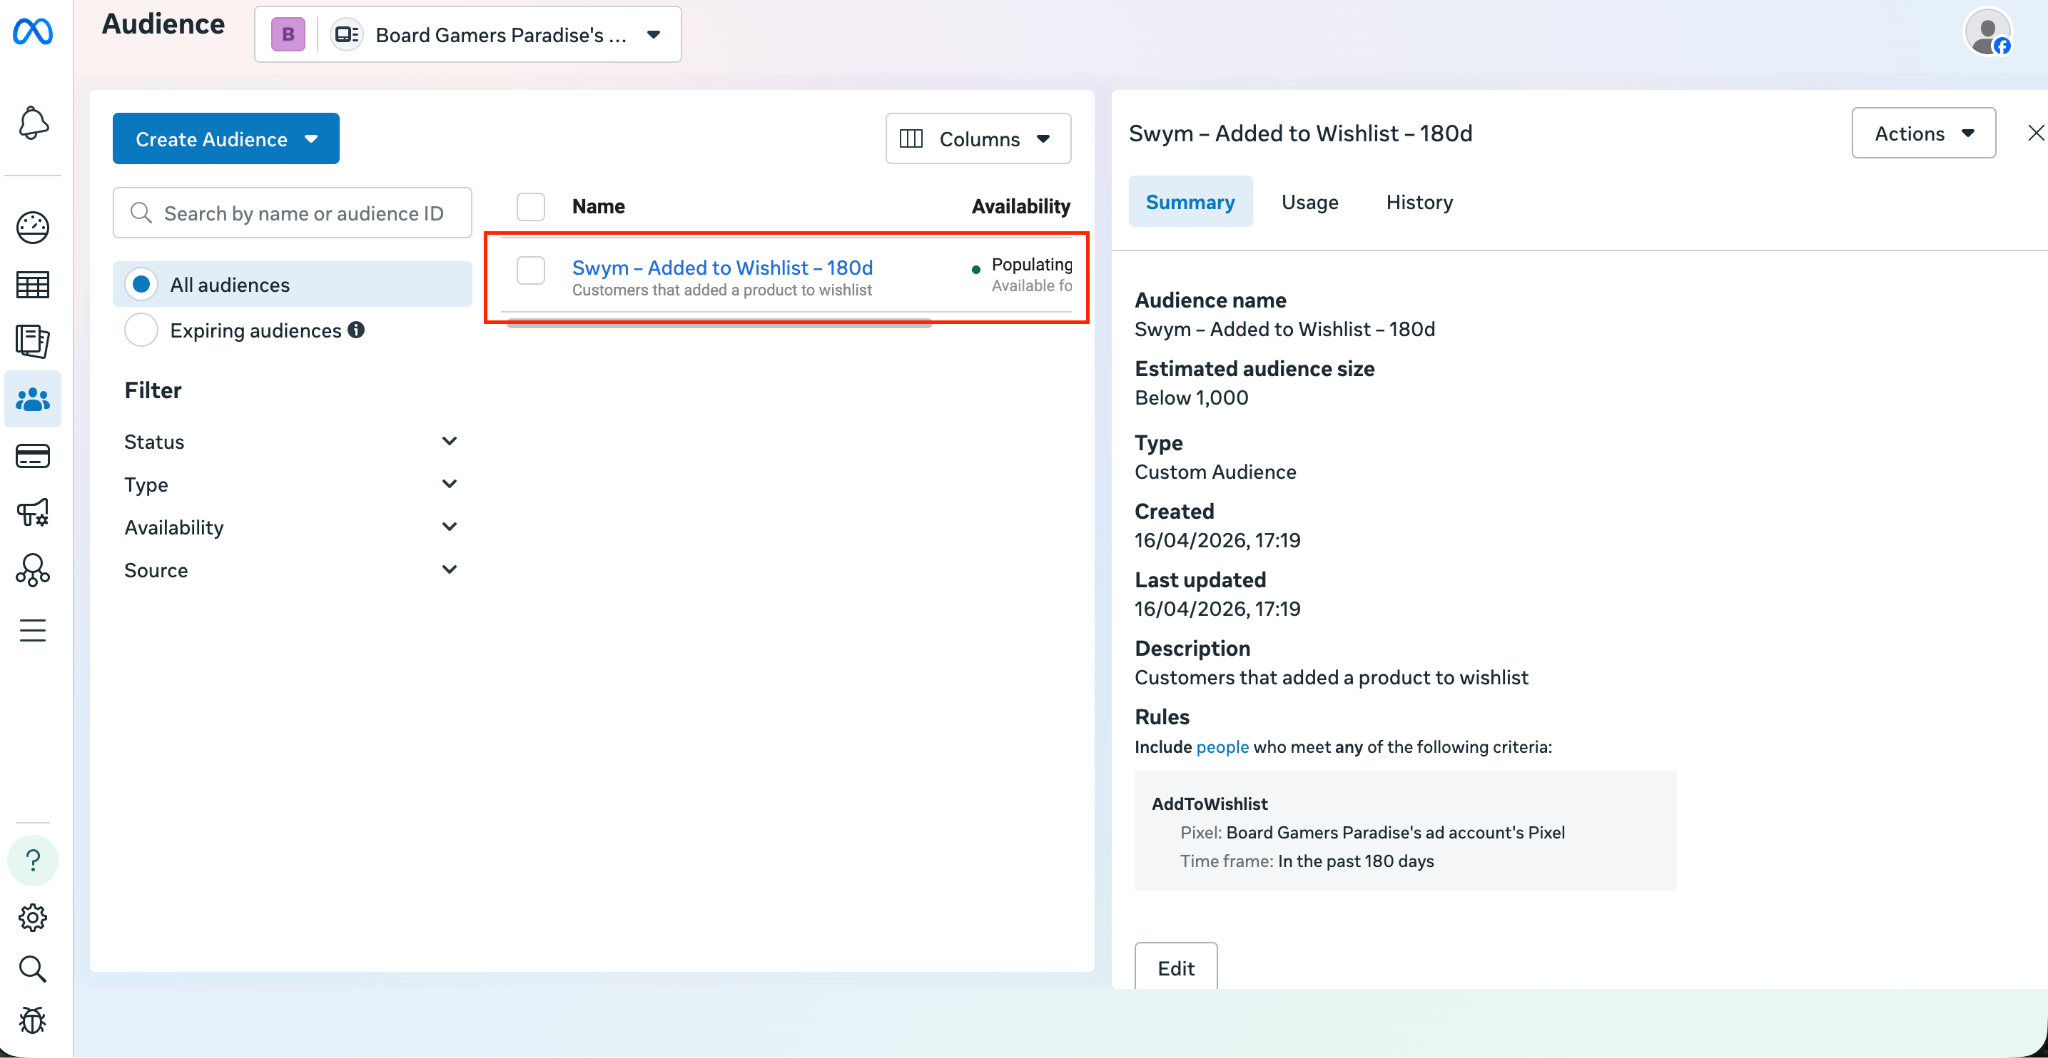Select Expiring audiences radio option
2048x1058 pixels.
tap(142, 330)
